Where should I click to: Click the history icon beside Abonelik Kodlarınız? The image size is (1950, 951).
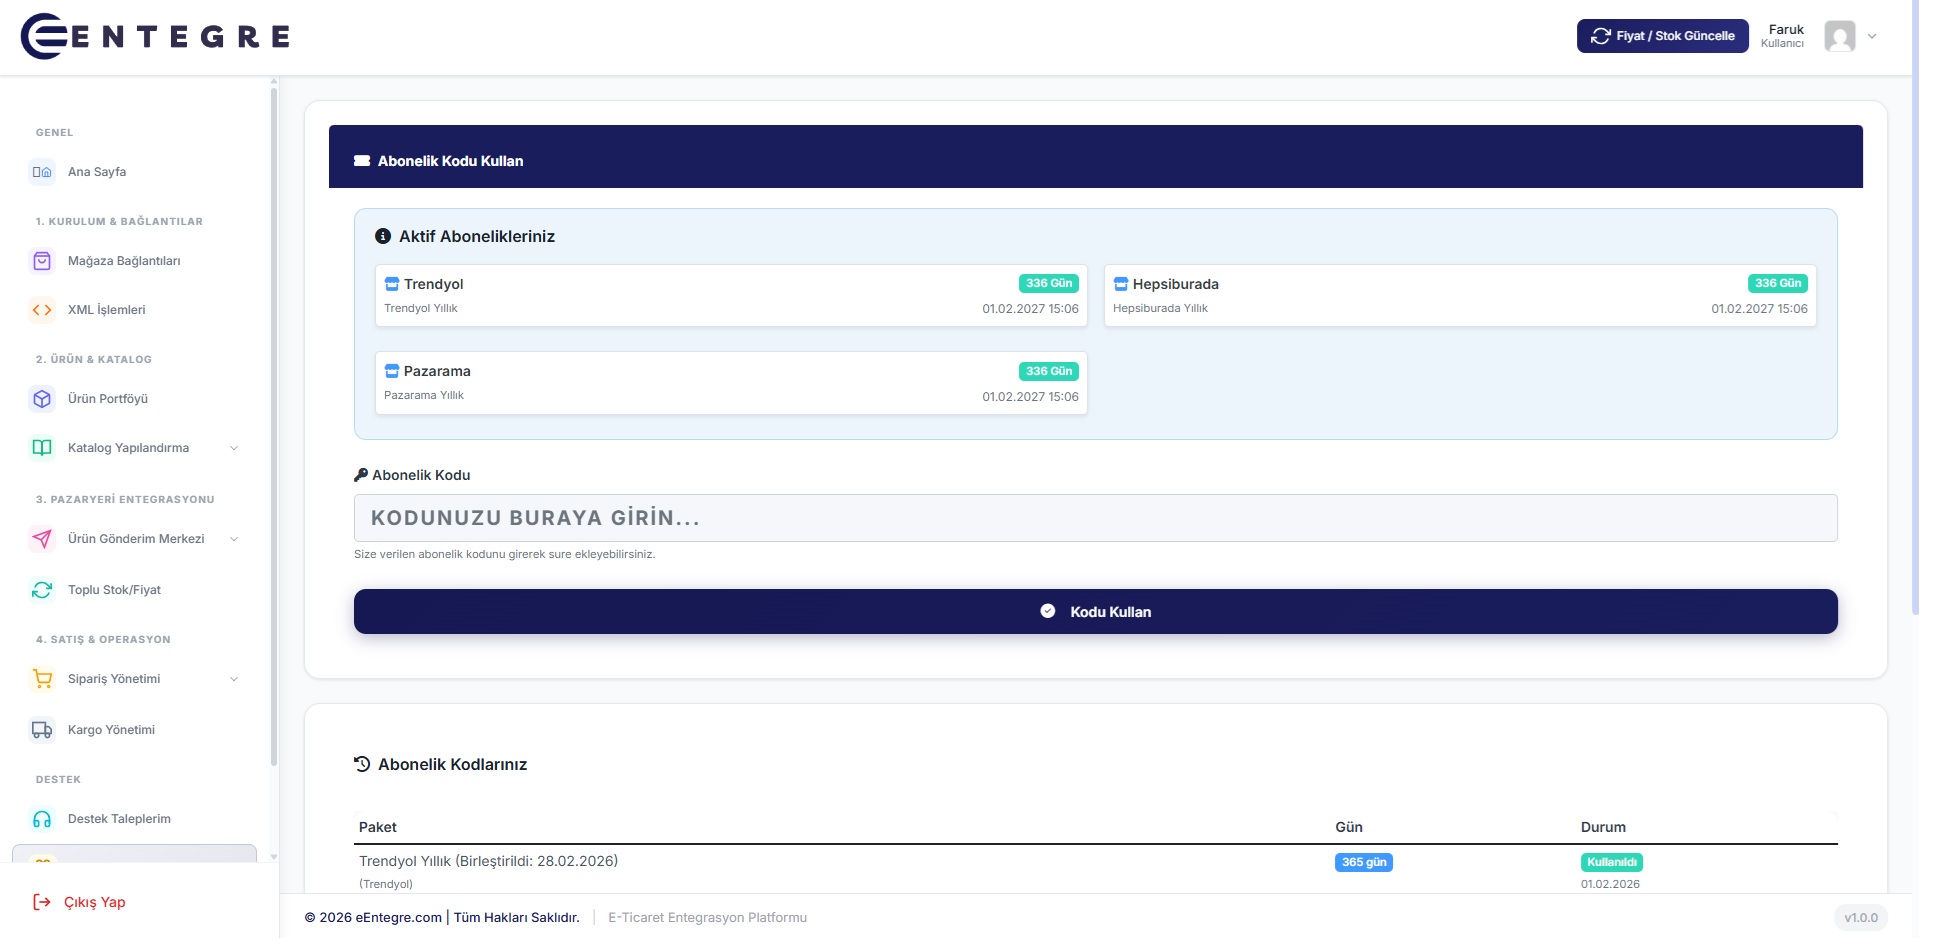362,764
